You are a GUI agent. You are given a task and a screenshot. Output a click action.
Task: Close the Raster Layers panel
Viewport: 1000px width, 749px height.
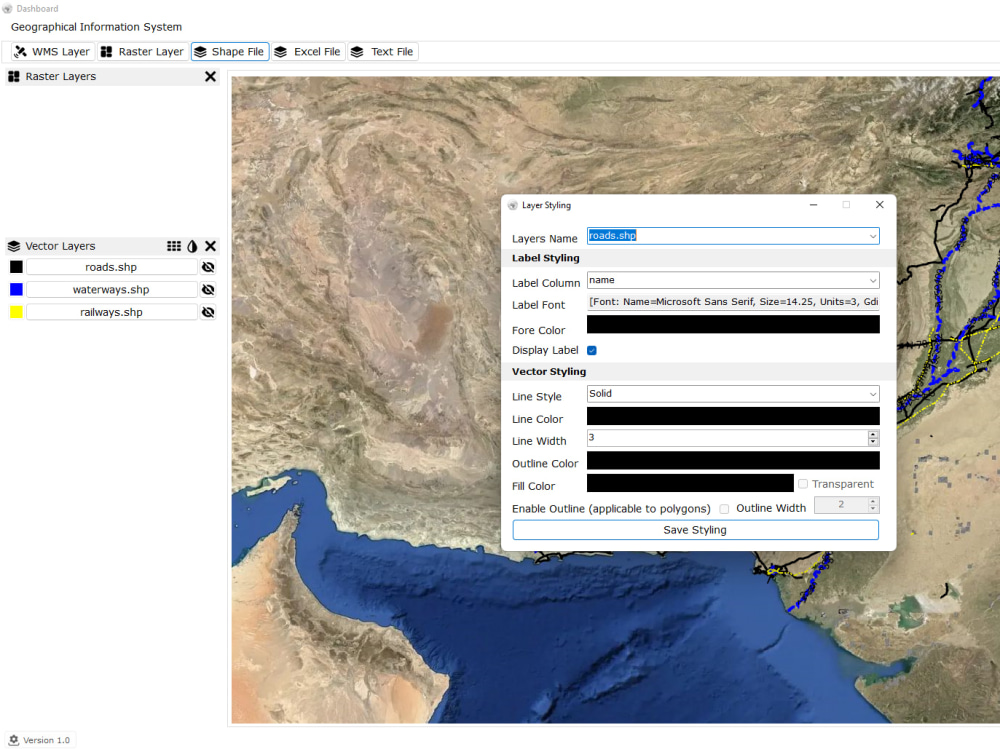coord(210,77)
